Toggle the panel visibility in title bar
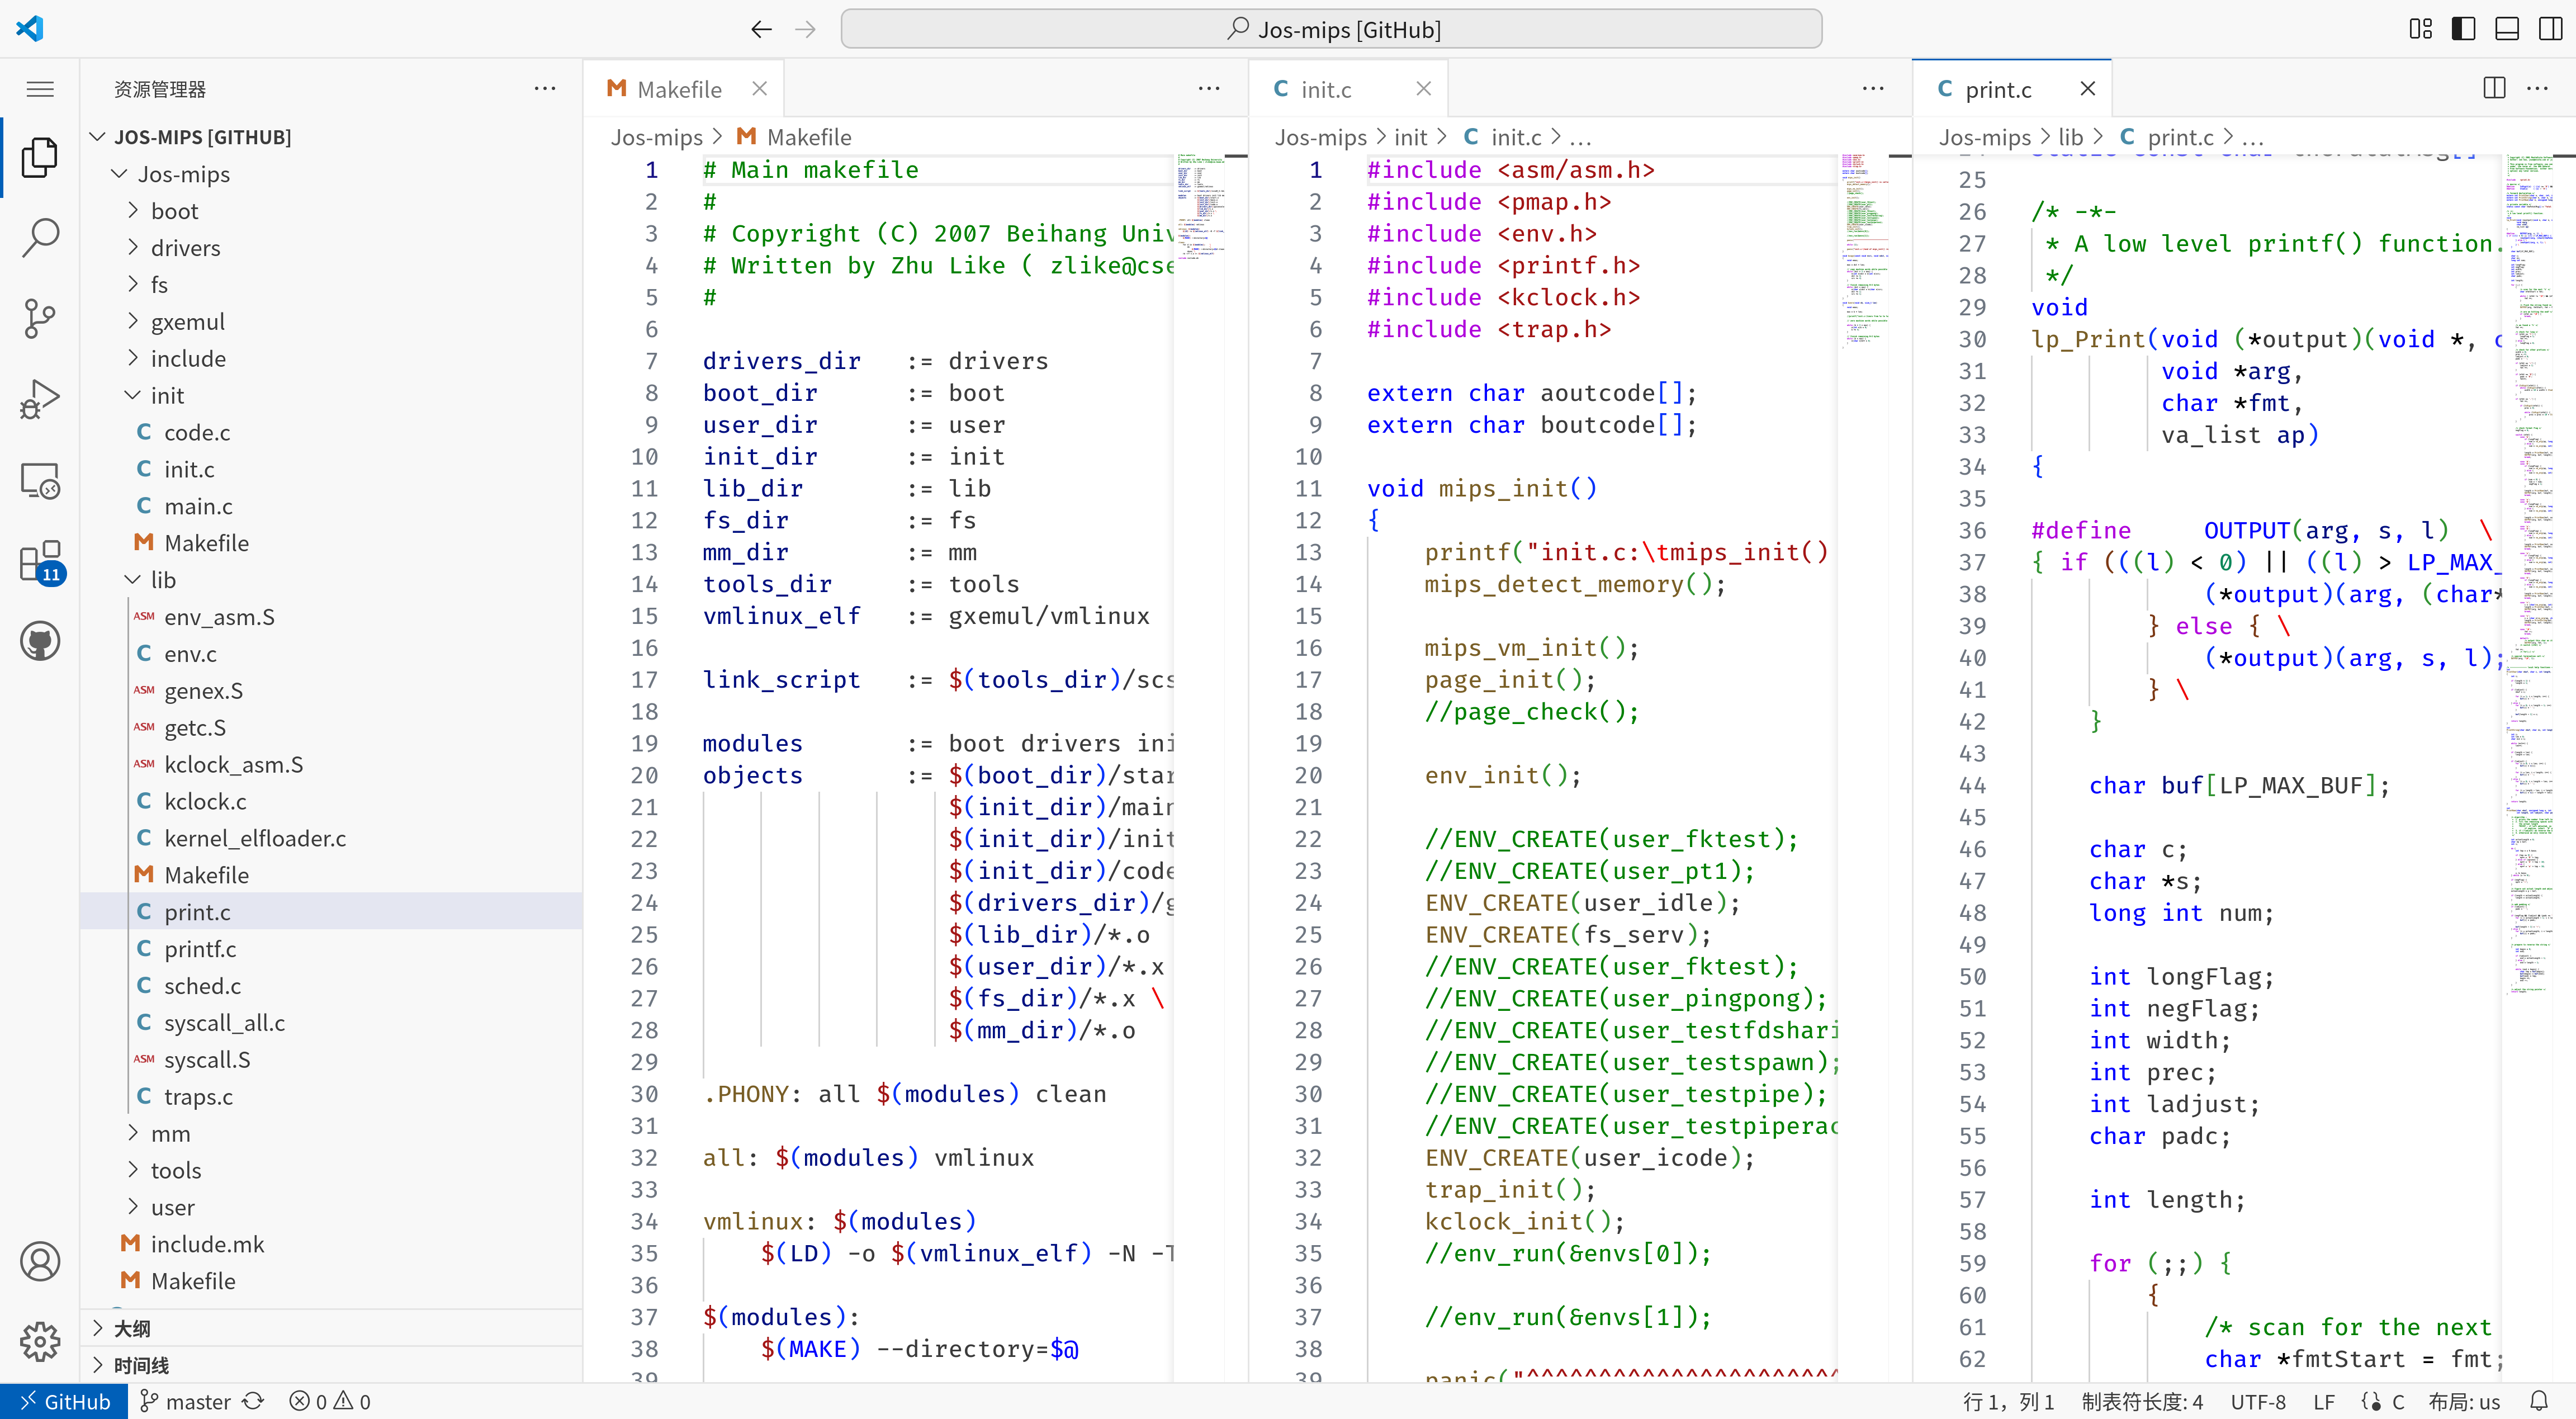This screenshot has height=1419, width=2576. [x=2506, y=28]
